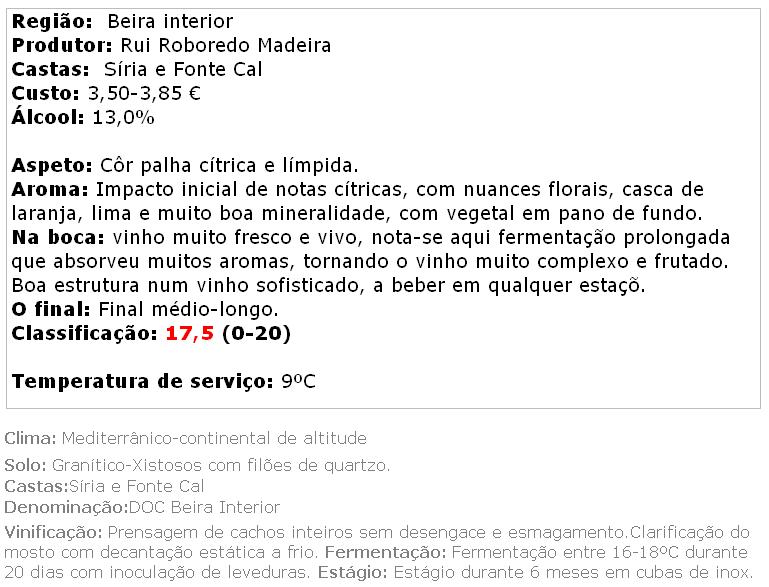Click the bold 'Fermentação:' grey label
769x587 pixels.
click(x=386, y=552)
